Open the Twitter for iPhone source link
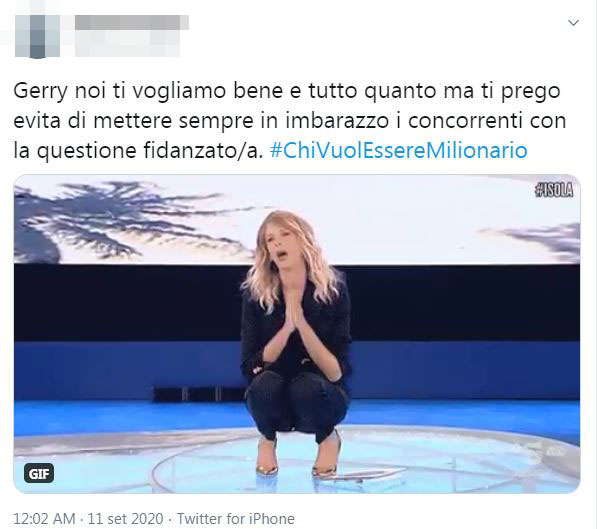 (x=235, y=518)
